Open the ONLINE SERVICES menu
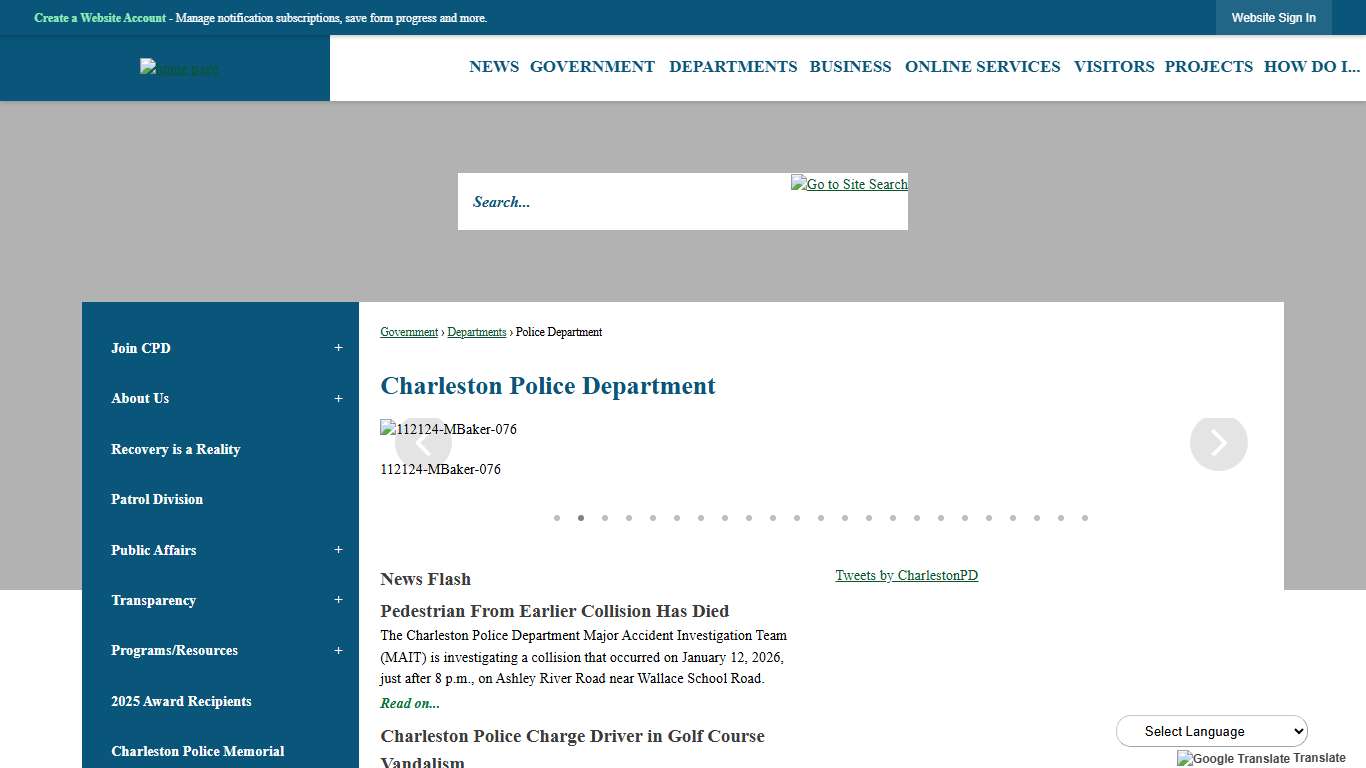The width and height of the screenshot is (1366, 768). click(982, 66)
